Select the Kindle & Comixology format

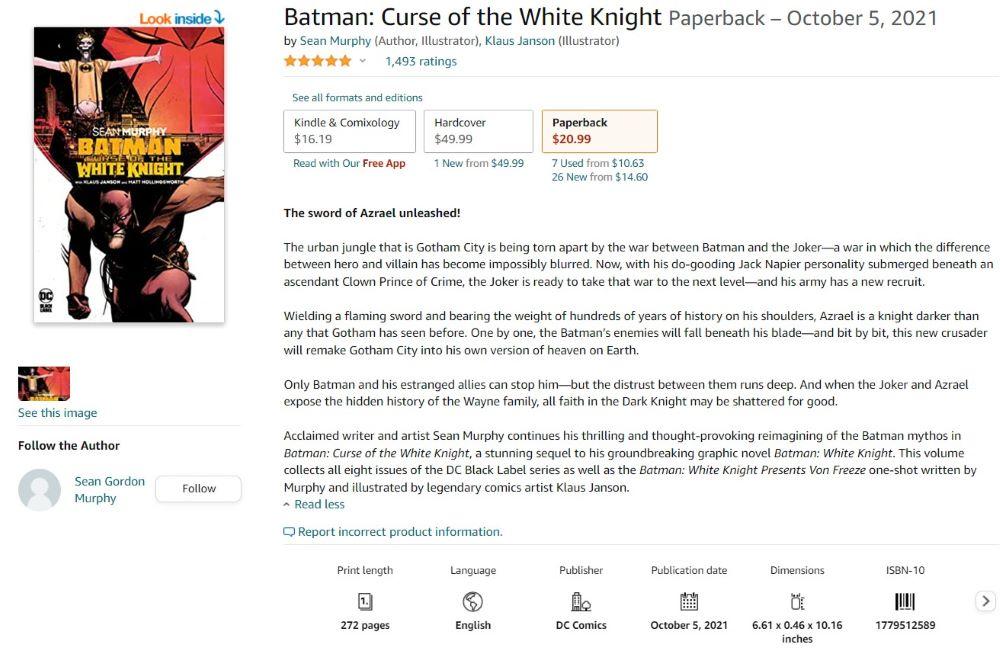tap(347, 131)
